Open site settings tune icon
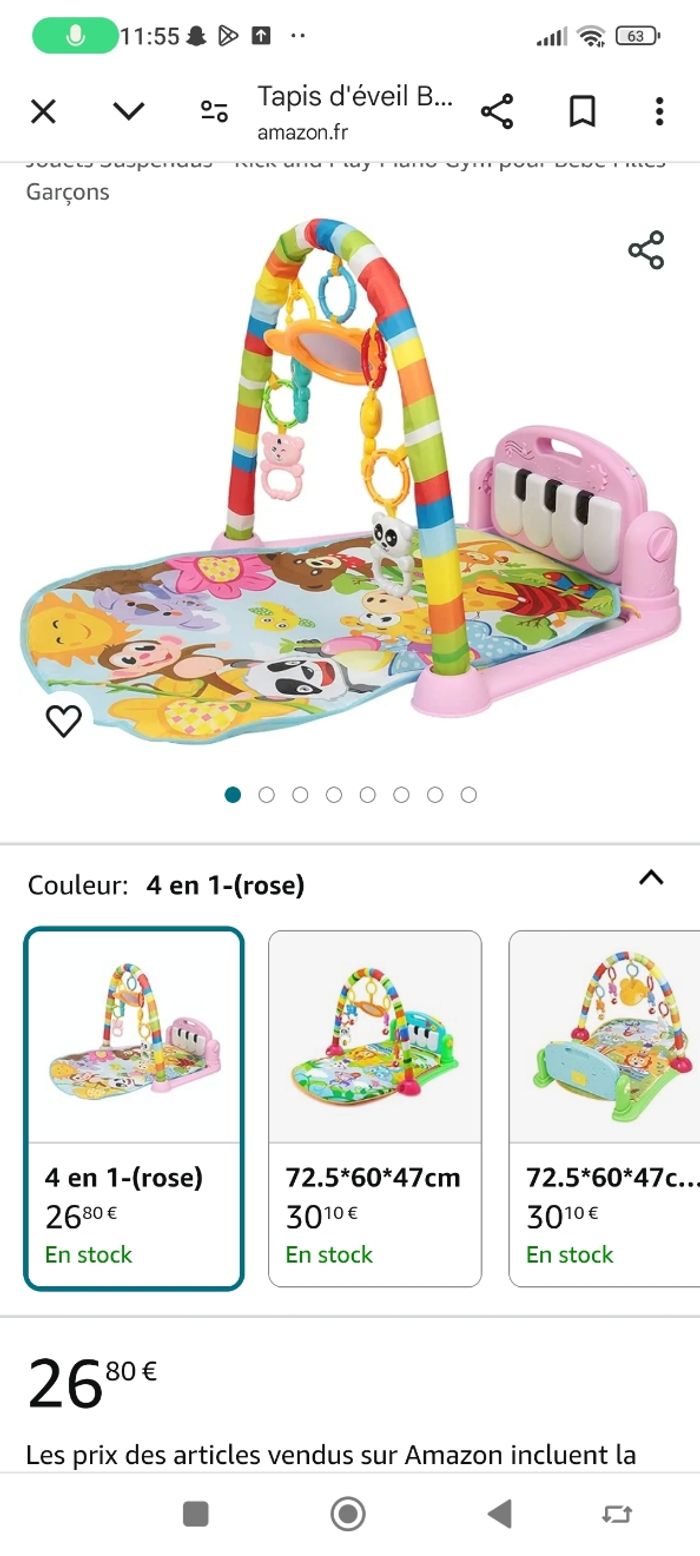This screenshot has width=700, height=1556. [214, 111]
